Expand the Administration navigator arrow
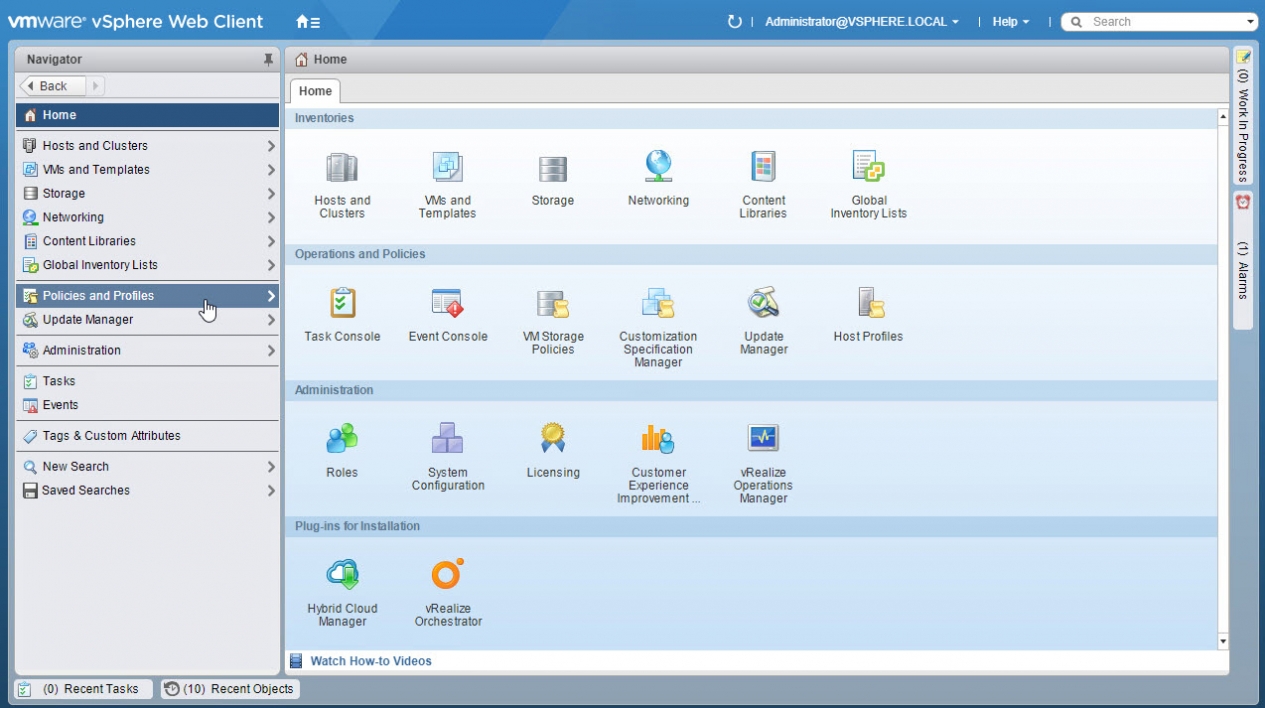Image resolution: width=1265 pixels, height=708 pixels. point(271,351)
